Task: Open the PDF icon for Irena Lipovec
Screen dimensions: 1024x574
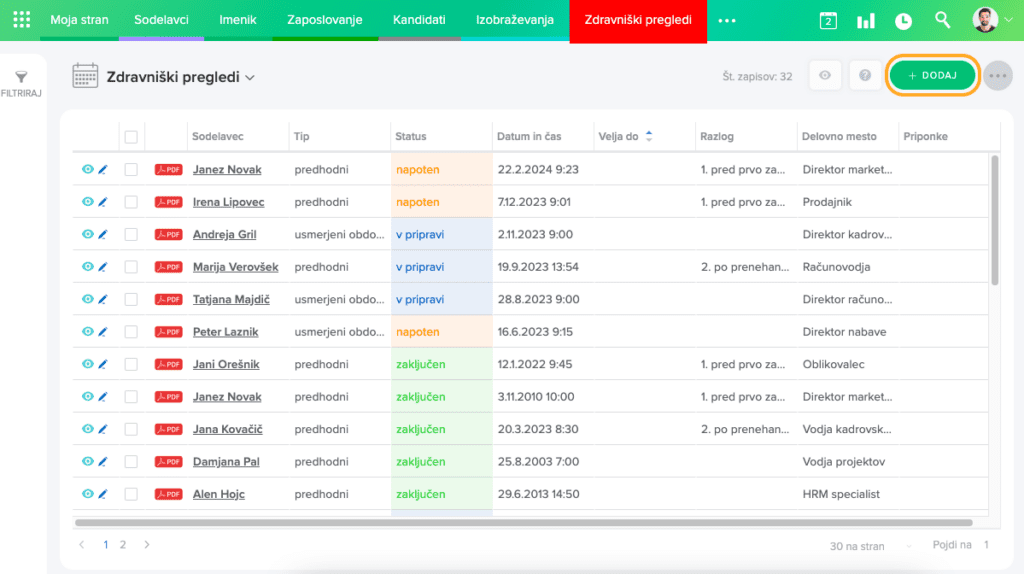Action: (168, 202)
